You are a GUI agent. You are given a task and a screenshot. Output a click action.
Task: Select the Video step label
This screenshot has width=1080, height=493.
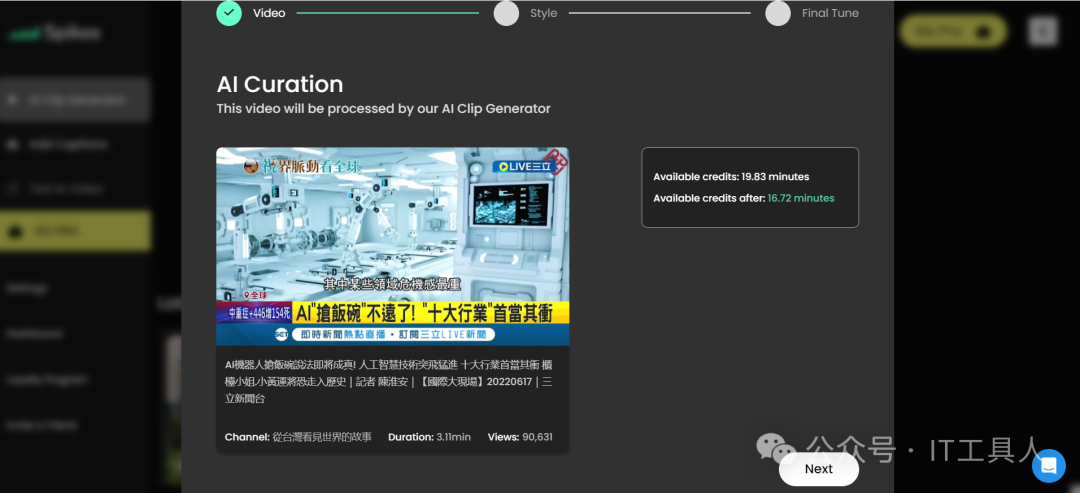(269, 13)
